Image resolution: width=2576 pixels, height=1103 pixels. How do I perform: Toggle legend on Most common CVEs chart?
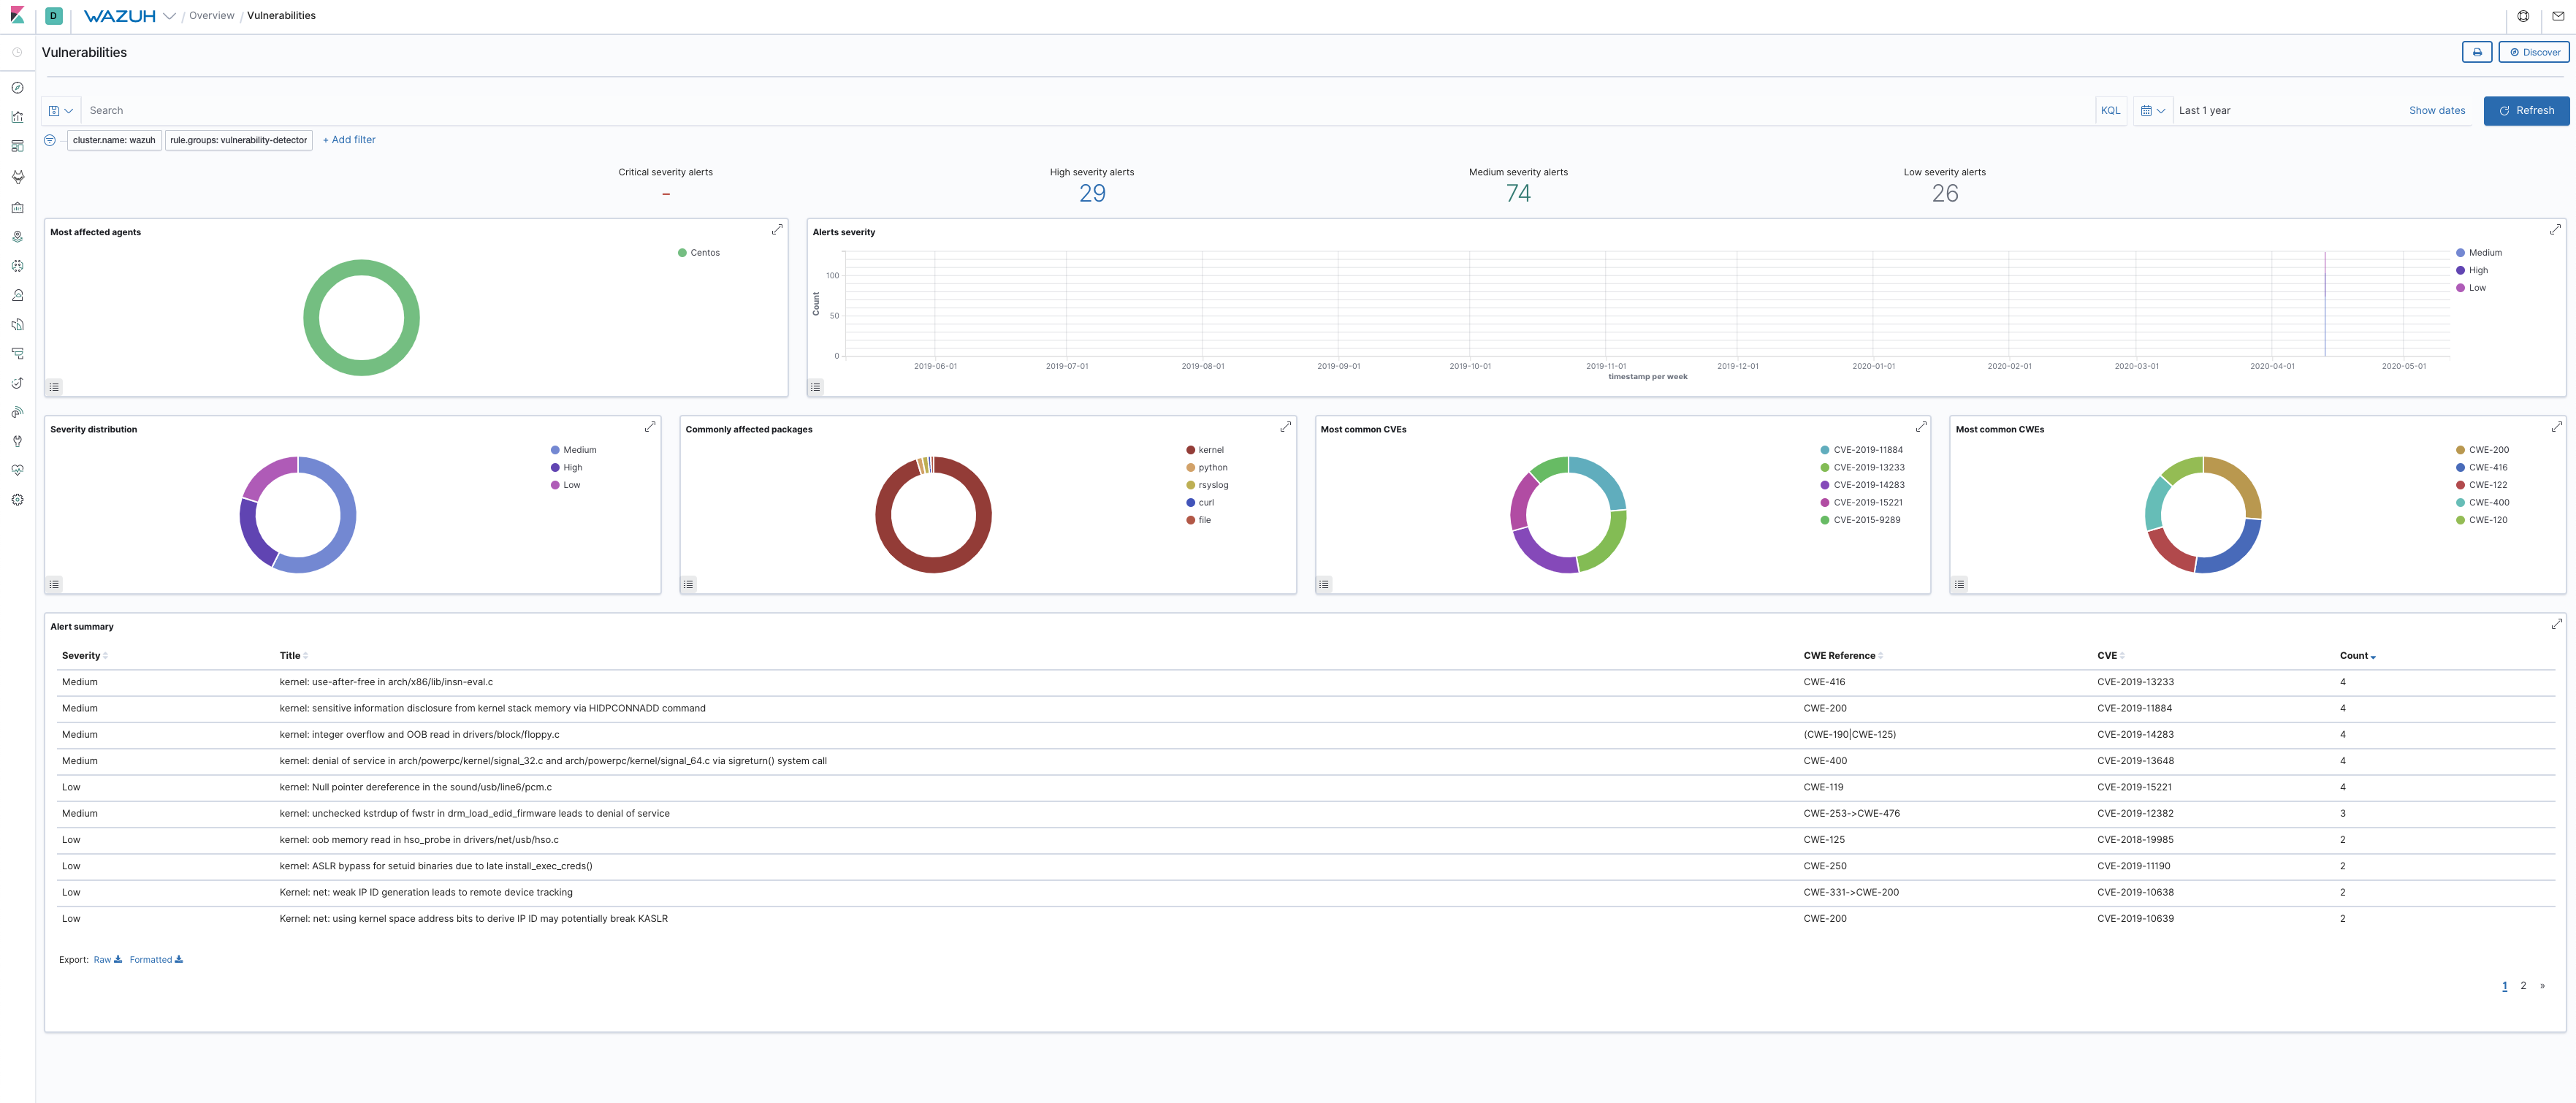1324,584
